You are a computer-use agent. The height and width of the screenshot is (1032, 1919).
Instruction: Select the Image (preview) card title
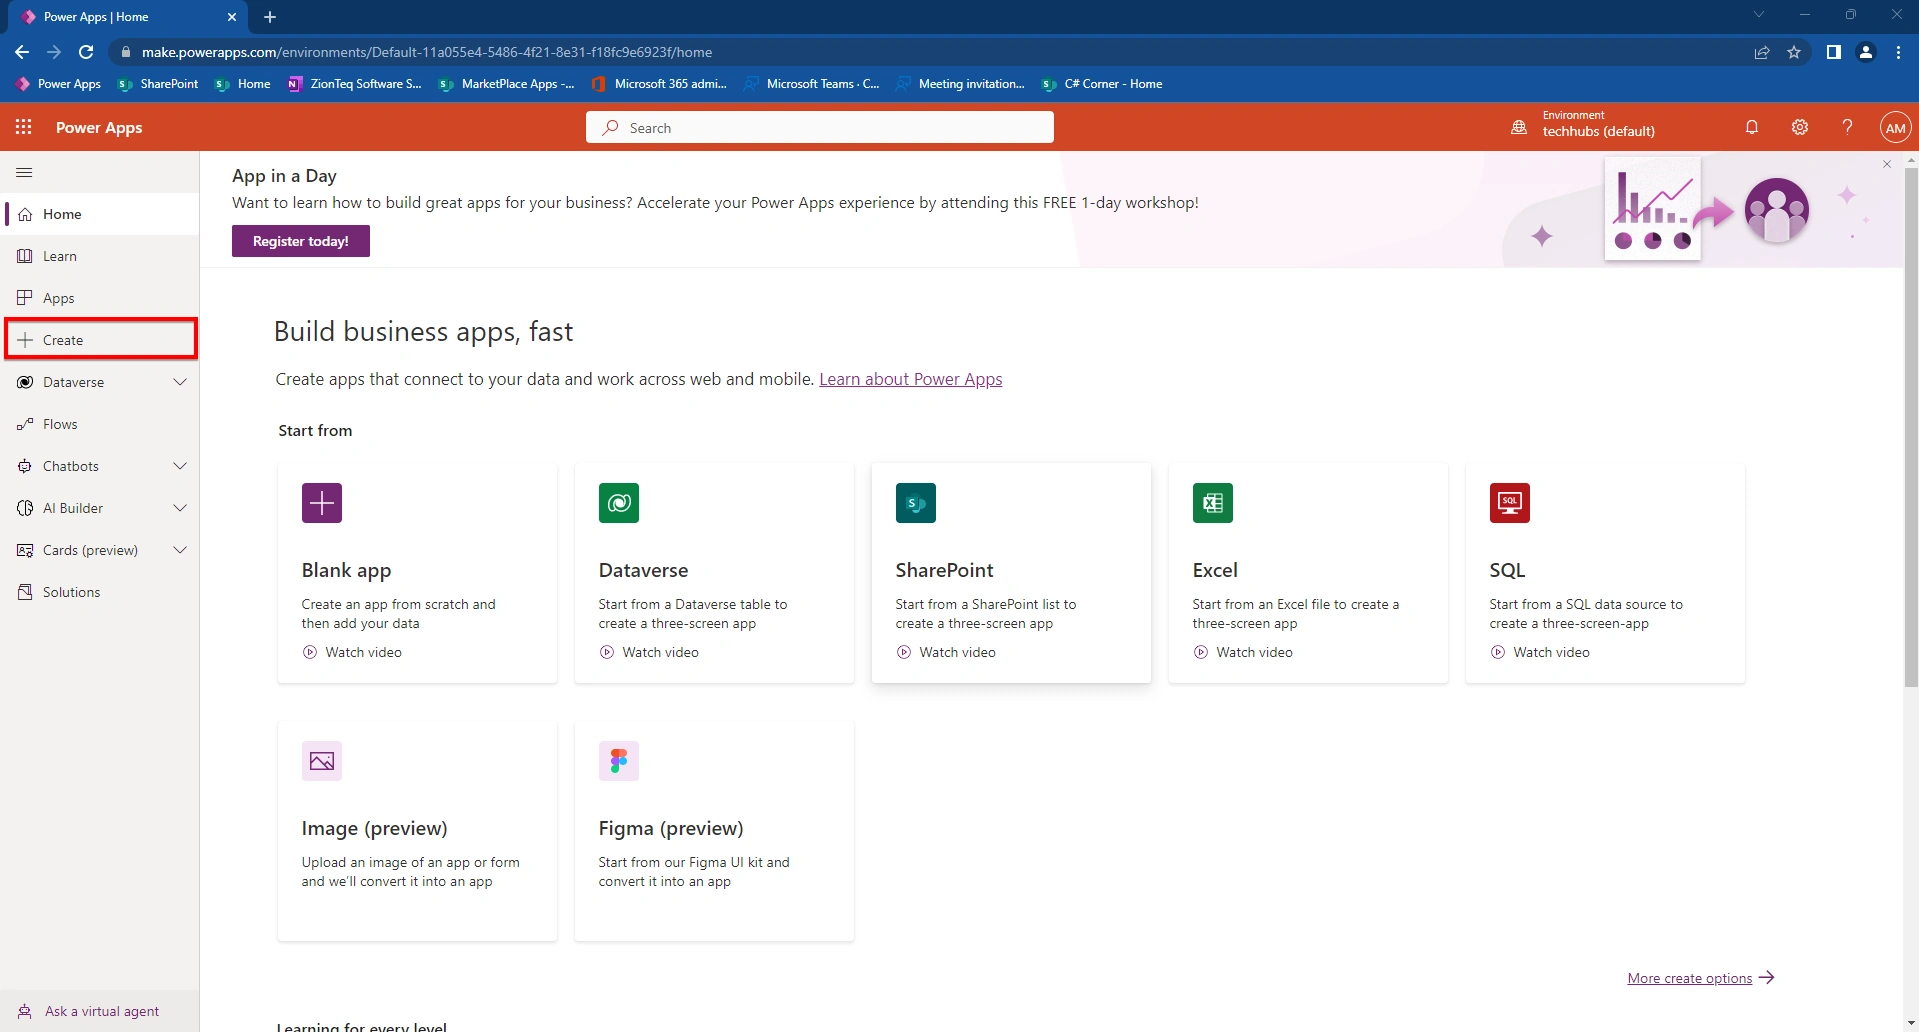[x=374, y=828]
